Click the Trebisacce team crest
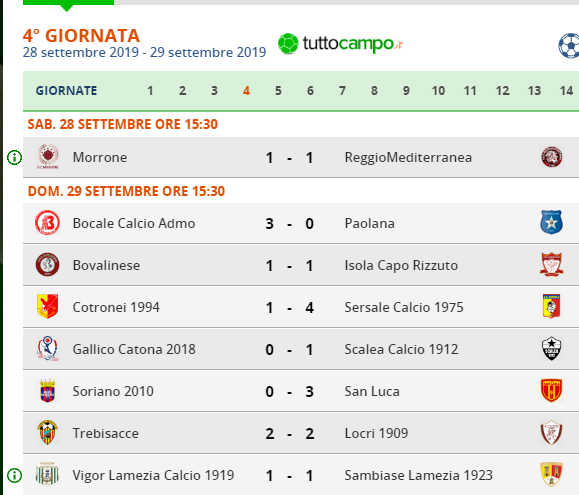Viewport: 579px width, 495px height. pyautogui.click(x=48, y=432)
